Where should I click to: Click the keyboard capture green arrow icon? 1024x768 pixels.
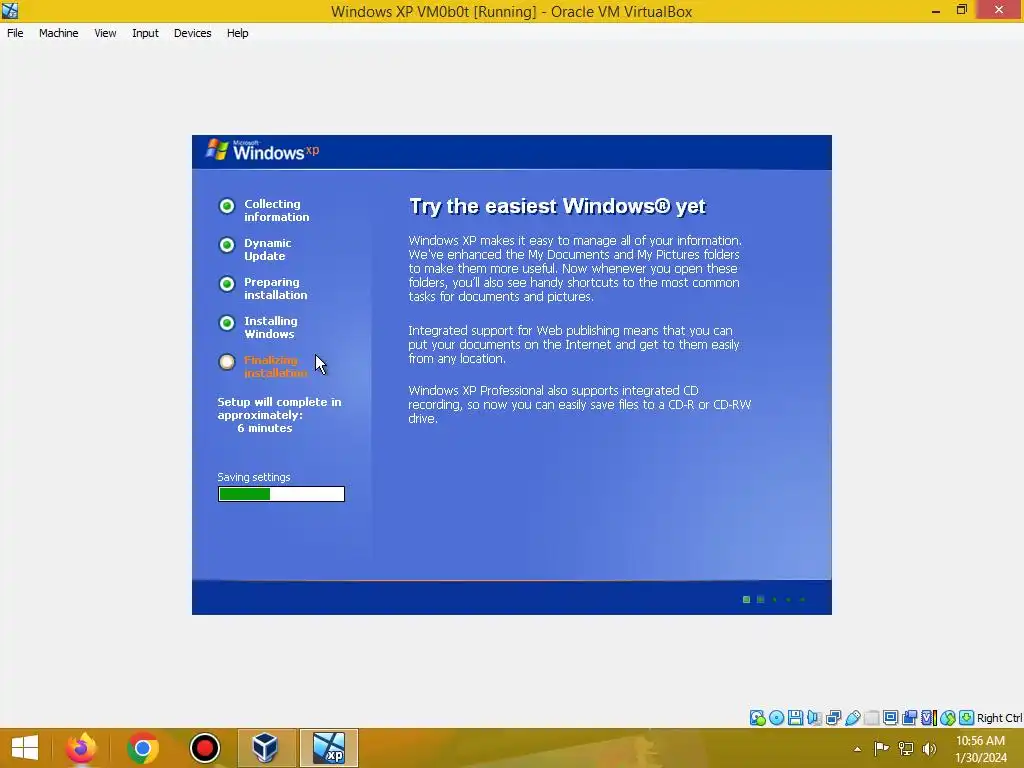coord(967,718)
